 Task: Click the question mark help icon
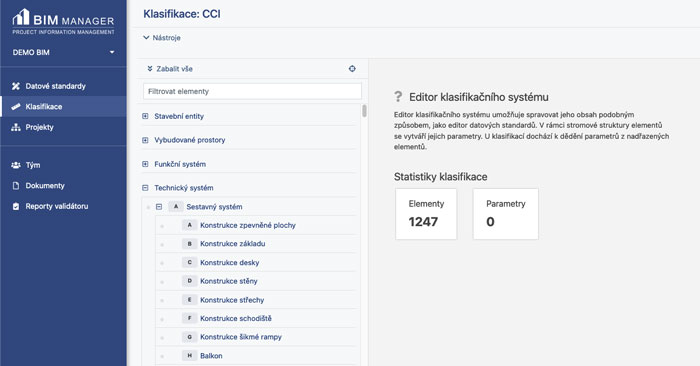(398, 97)
